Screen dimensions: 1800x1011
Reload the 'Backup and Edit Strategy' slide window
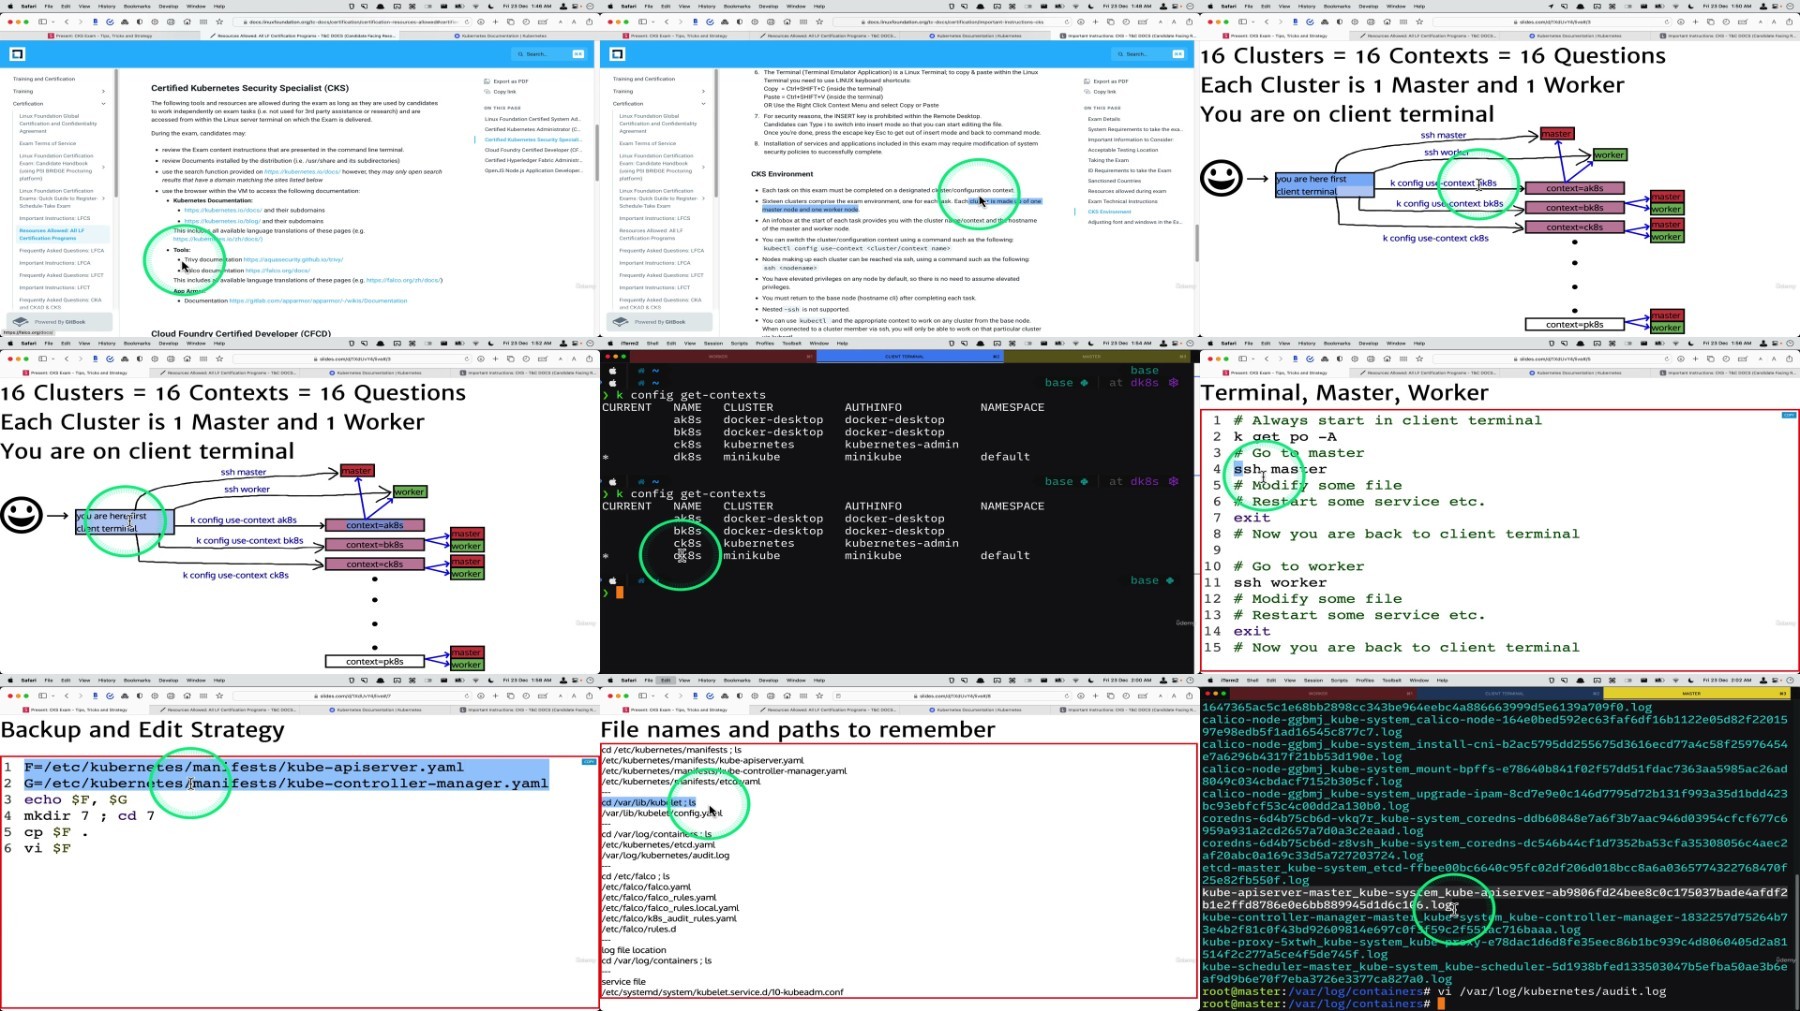(x=468, y=696)
